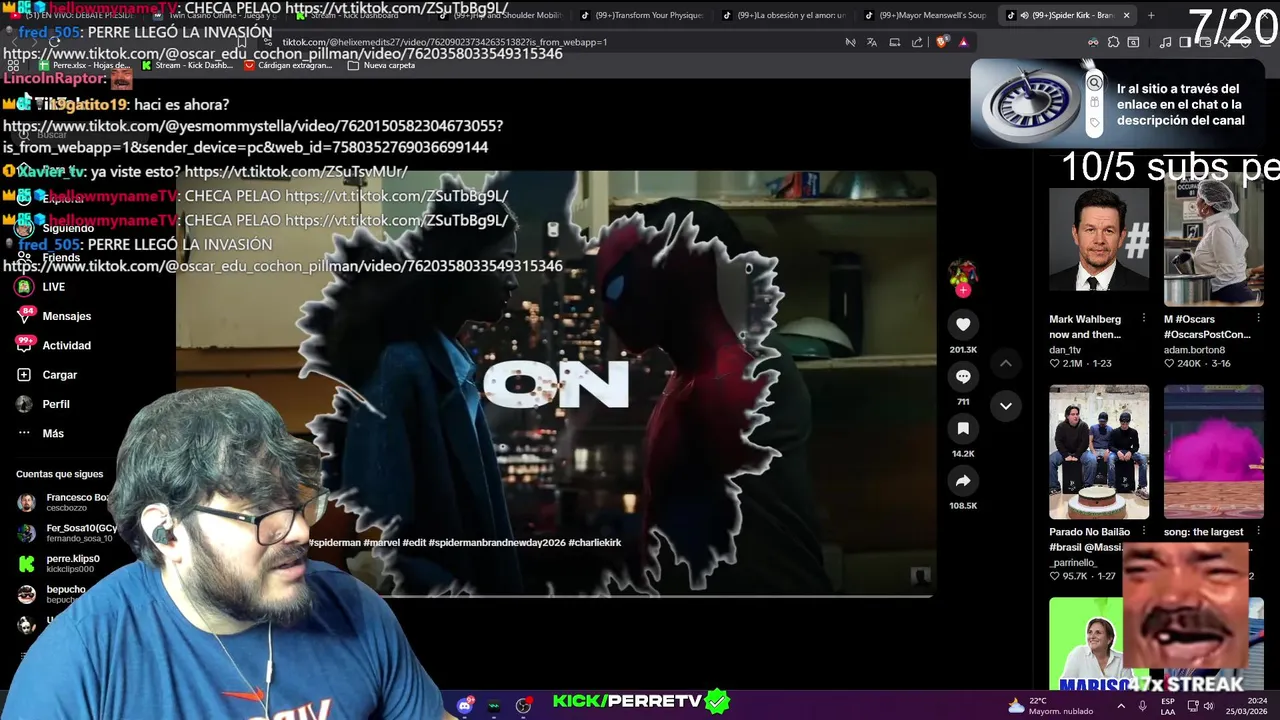Open the pink 'song: the largest' thumbnail
Screen dimensions: 1280x720
1214,452
